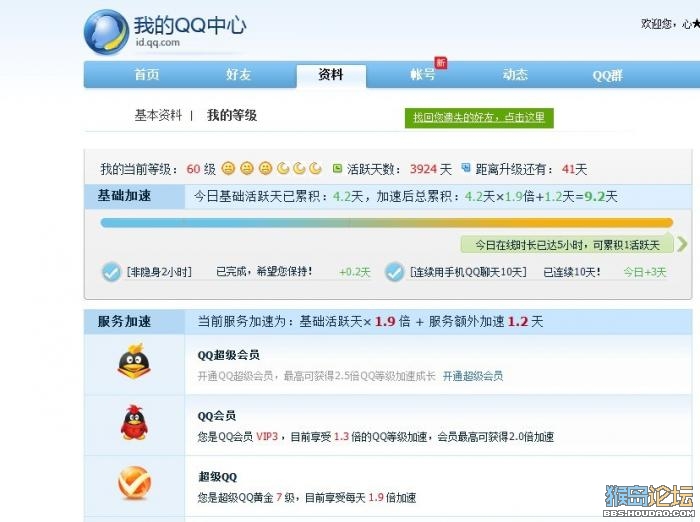Viewport: 700px width, 522px height.
Task: Switch to the 动态 tab
Action: coord(515,74)
